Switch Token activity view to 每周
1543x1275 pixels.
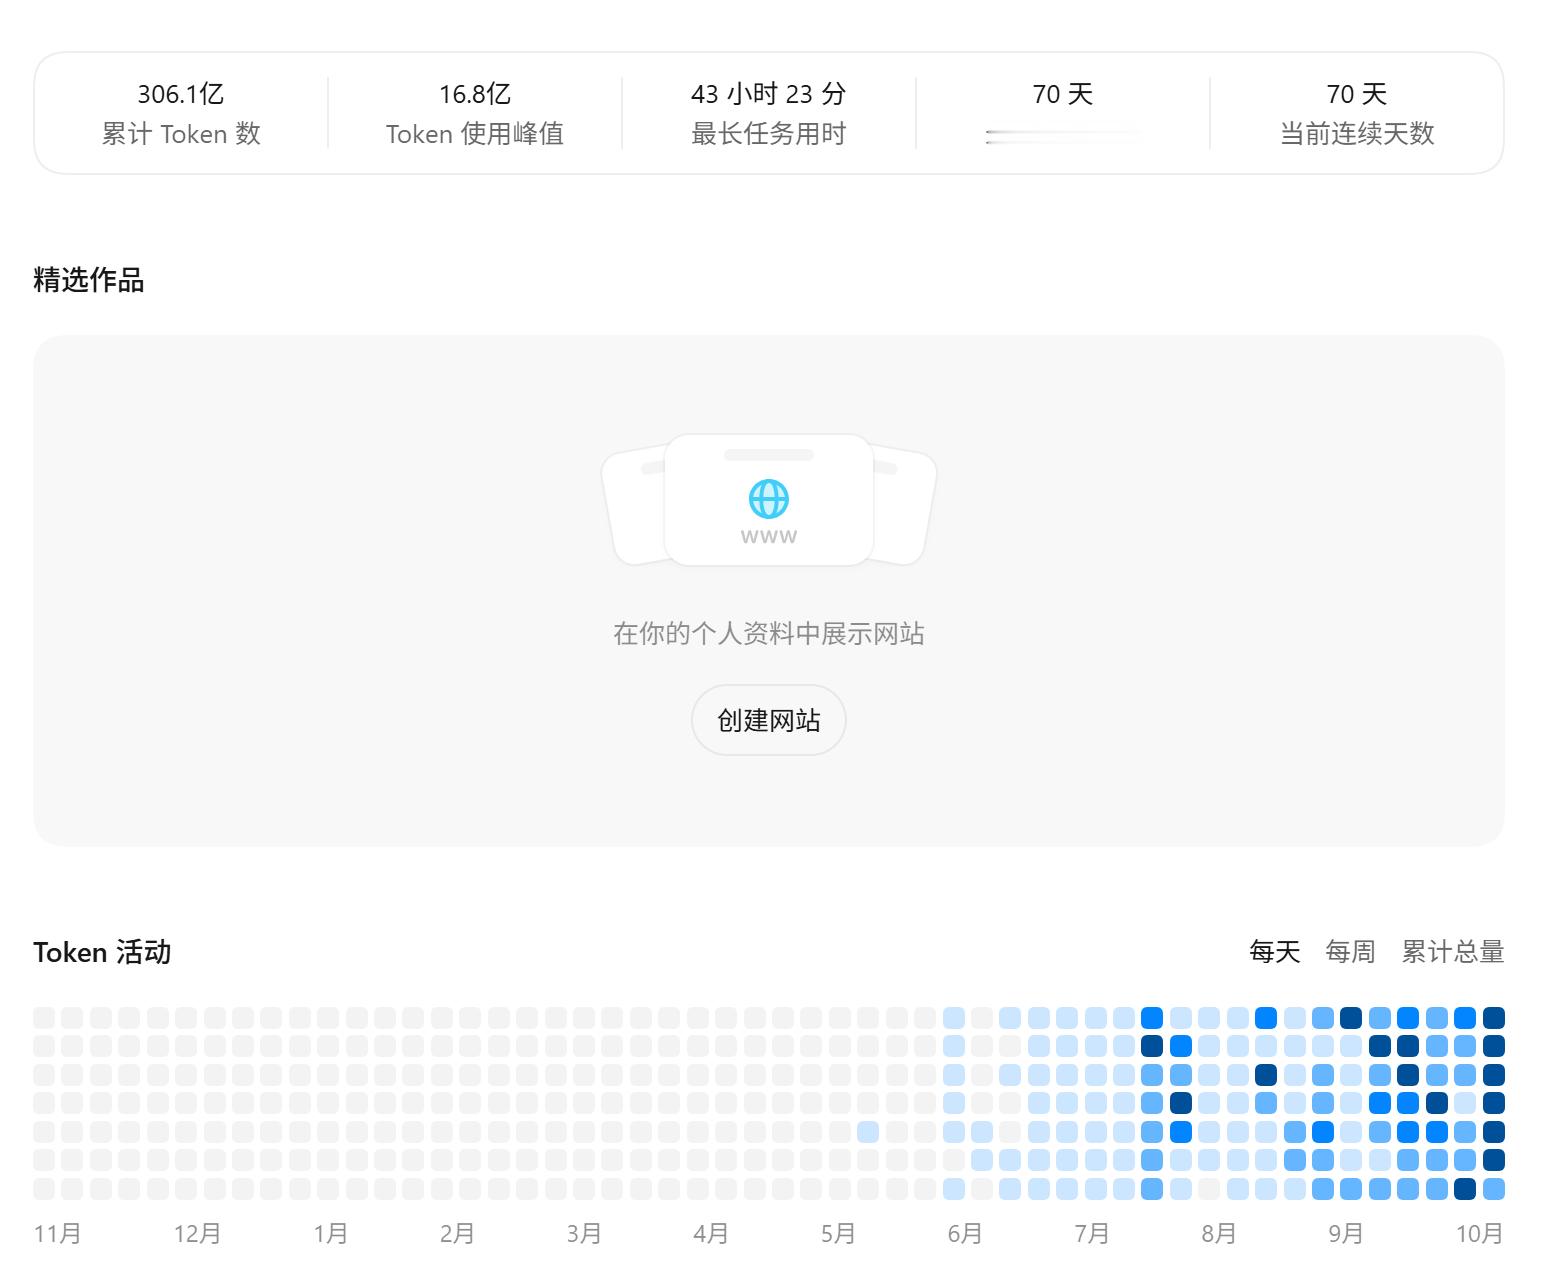coord(1350,952)
